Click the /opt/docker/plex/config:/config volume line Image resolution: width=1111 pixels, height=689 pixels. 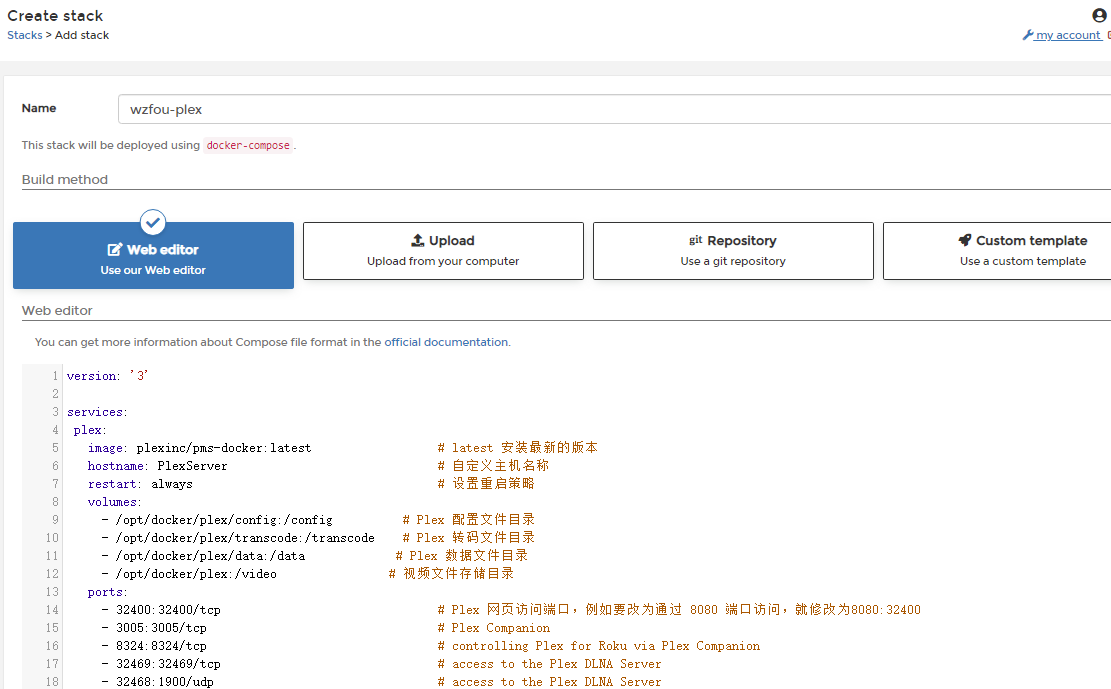click(x=217, y=520)
